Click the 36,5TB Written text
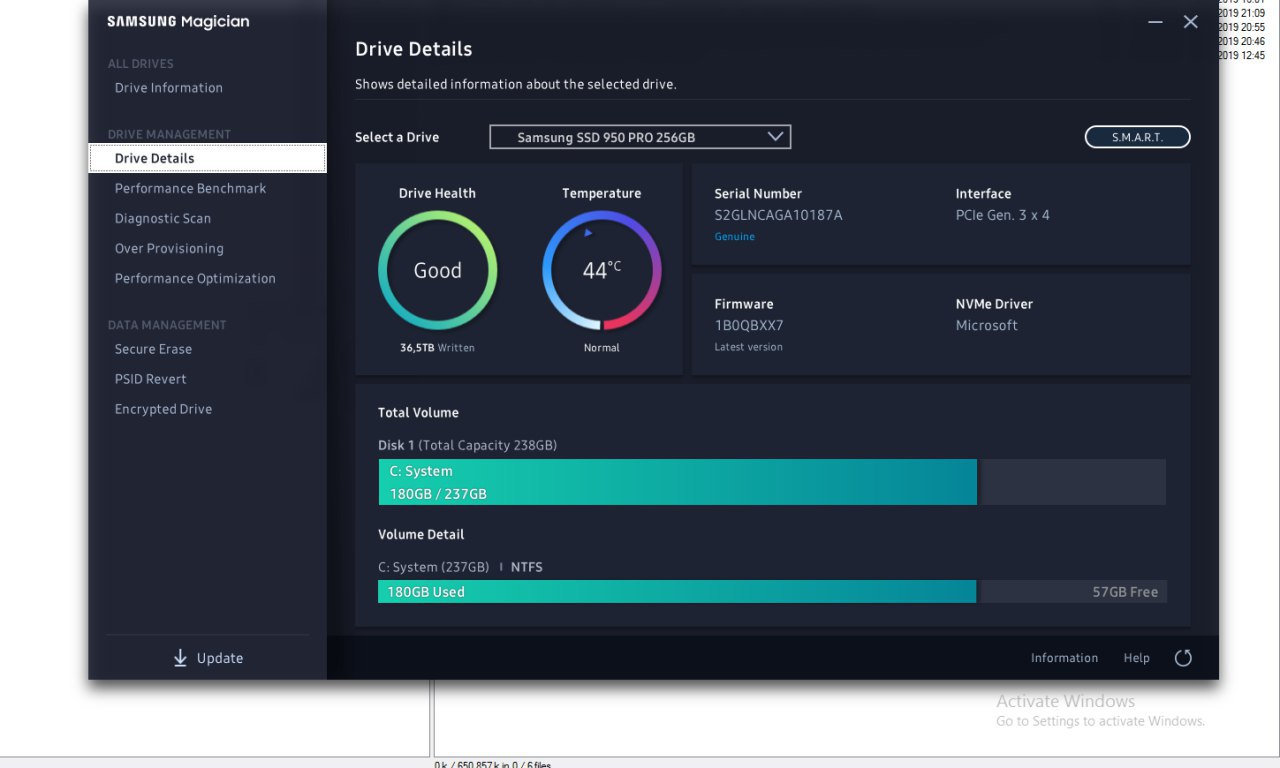Viewport: 1280px width, 768px height. coord(437,348)
